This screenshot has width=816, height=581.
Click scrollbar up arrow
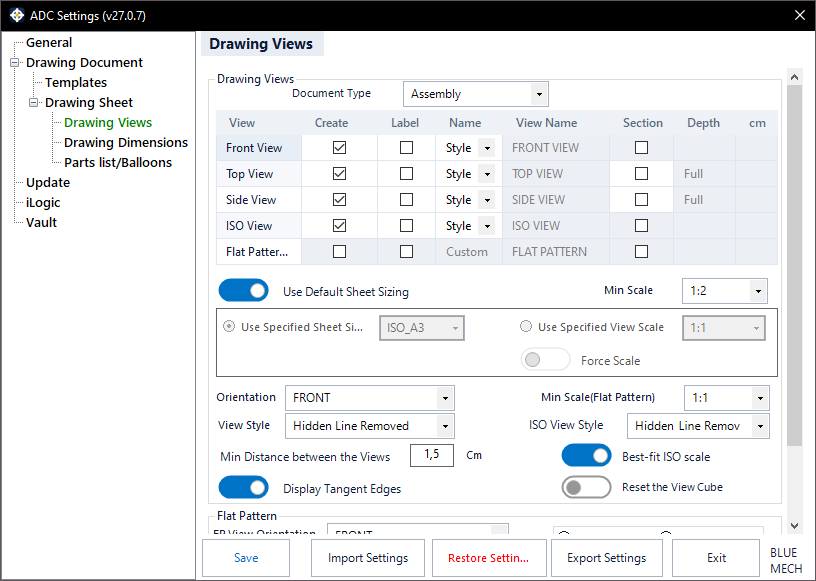coord(794,77)
